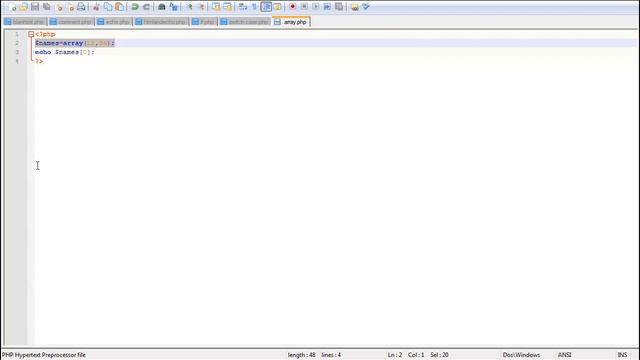Screen dimensions: 640x360
Task: Click 'lines : 4' in the status bar
Action: pos(331,355)
